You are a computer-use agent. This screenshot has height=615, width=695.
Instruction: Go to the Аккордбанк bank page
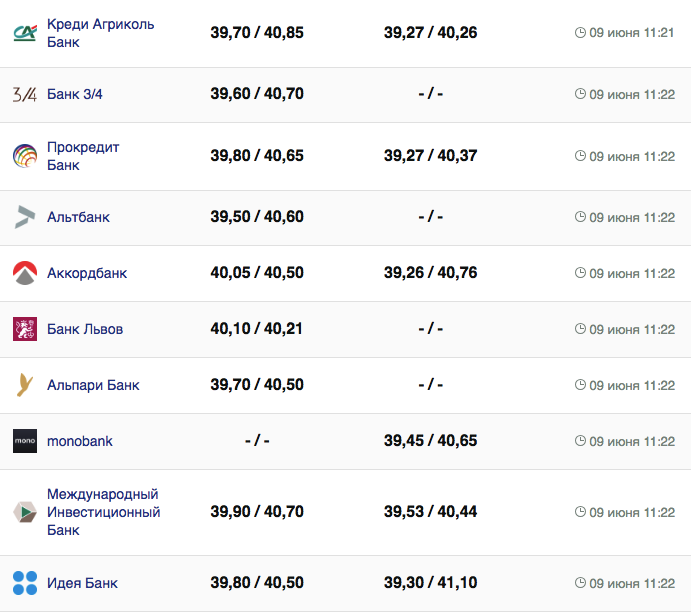(87, 273)
